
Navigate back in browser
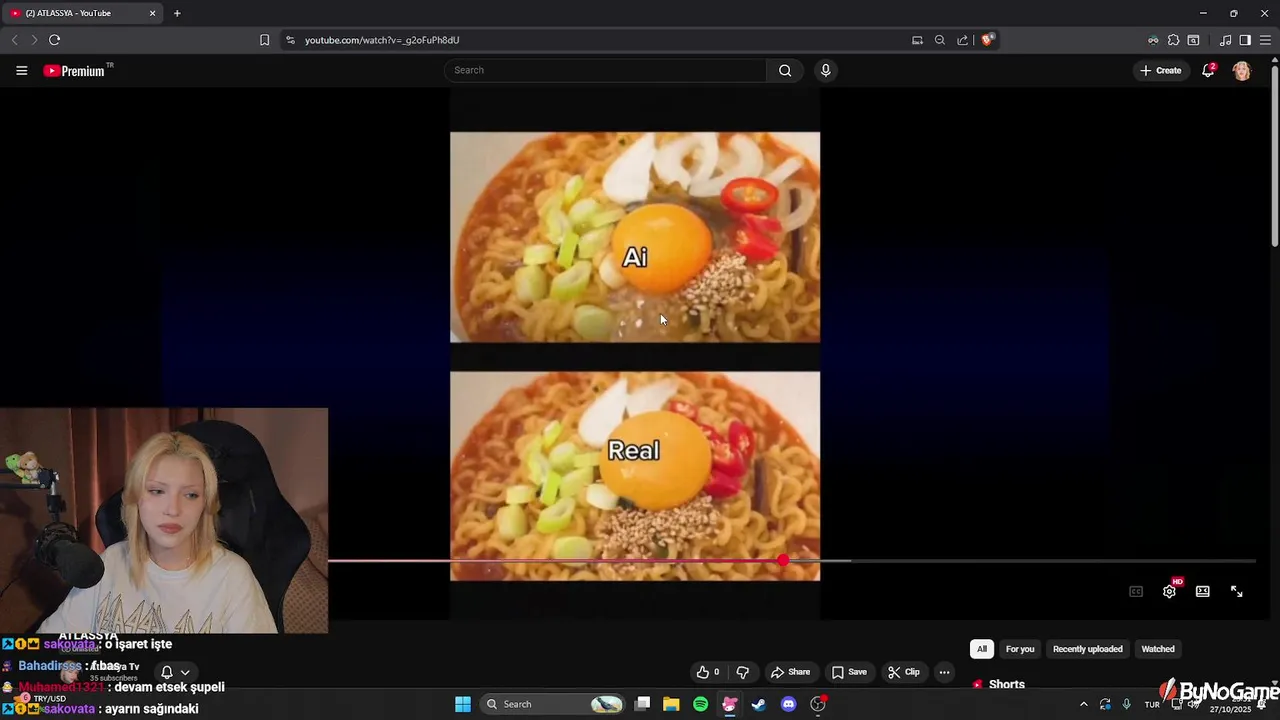[14, 40]
